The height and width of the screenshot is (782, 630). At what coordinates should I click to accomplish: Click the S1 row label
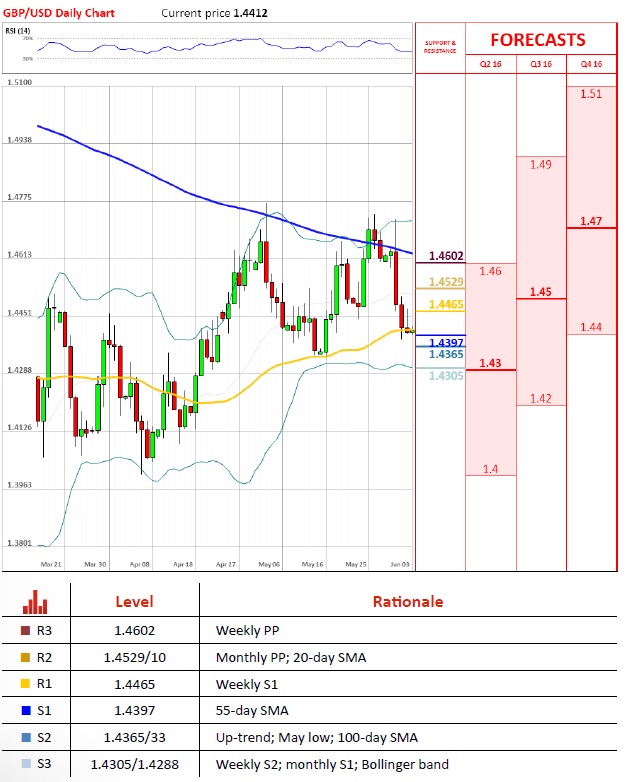pos(44,711)
